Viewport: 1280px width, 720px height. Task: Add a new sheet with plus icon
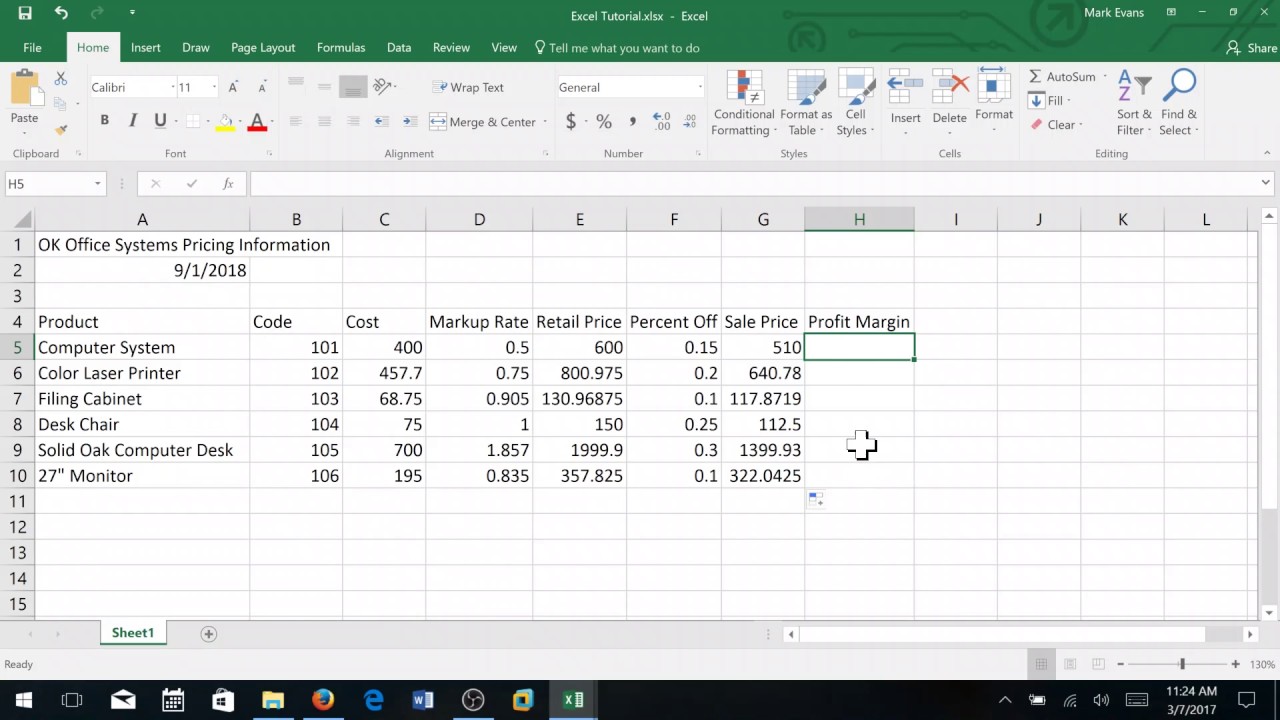(209, 634)
